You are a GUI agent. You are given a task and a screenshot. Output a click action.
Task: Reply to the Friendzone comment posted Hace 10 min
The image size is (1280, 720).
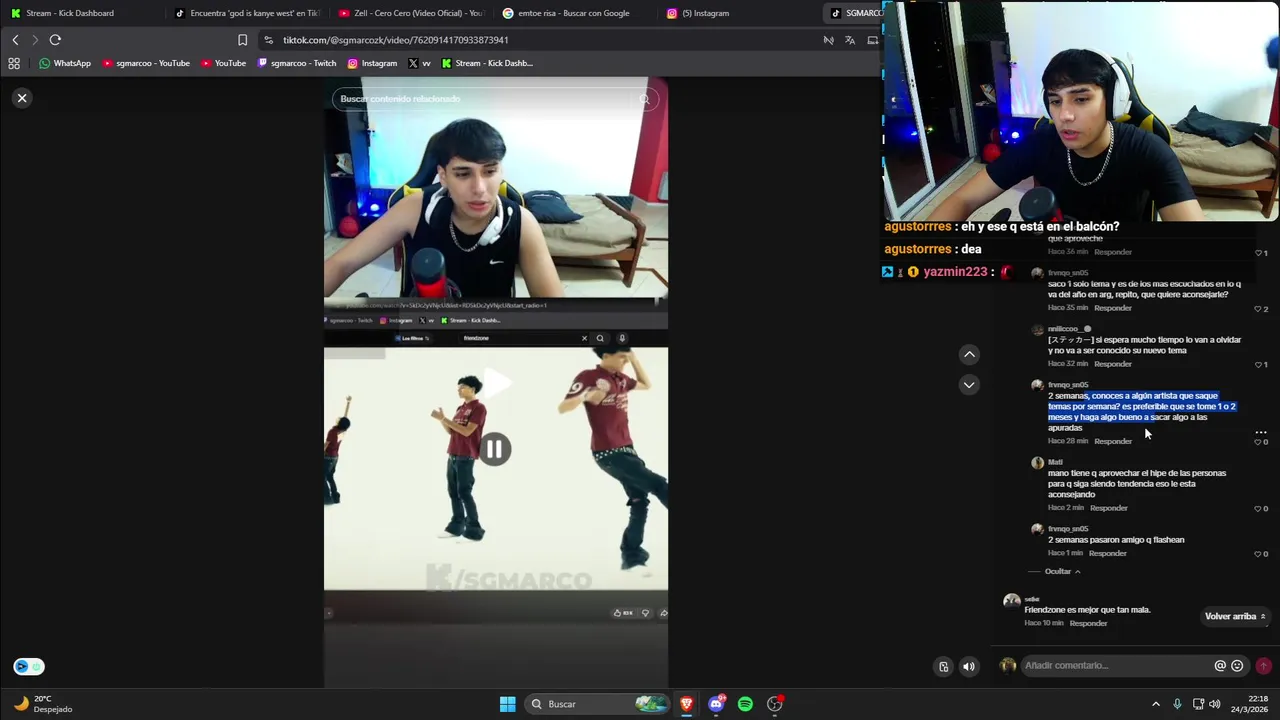(x=1088, y=623)
